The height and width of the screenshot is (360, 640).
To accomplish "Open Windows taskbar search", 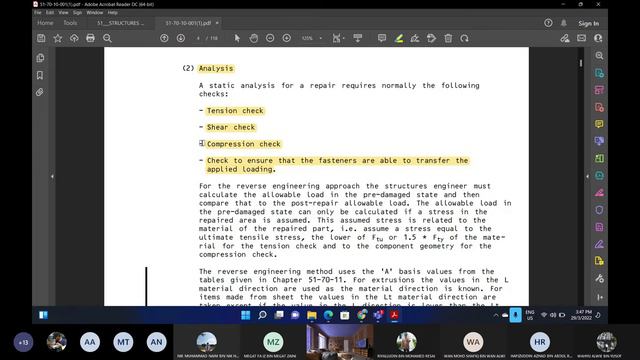I will [x=262, y=315].
